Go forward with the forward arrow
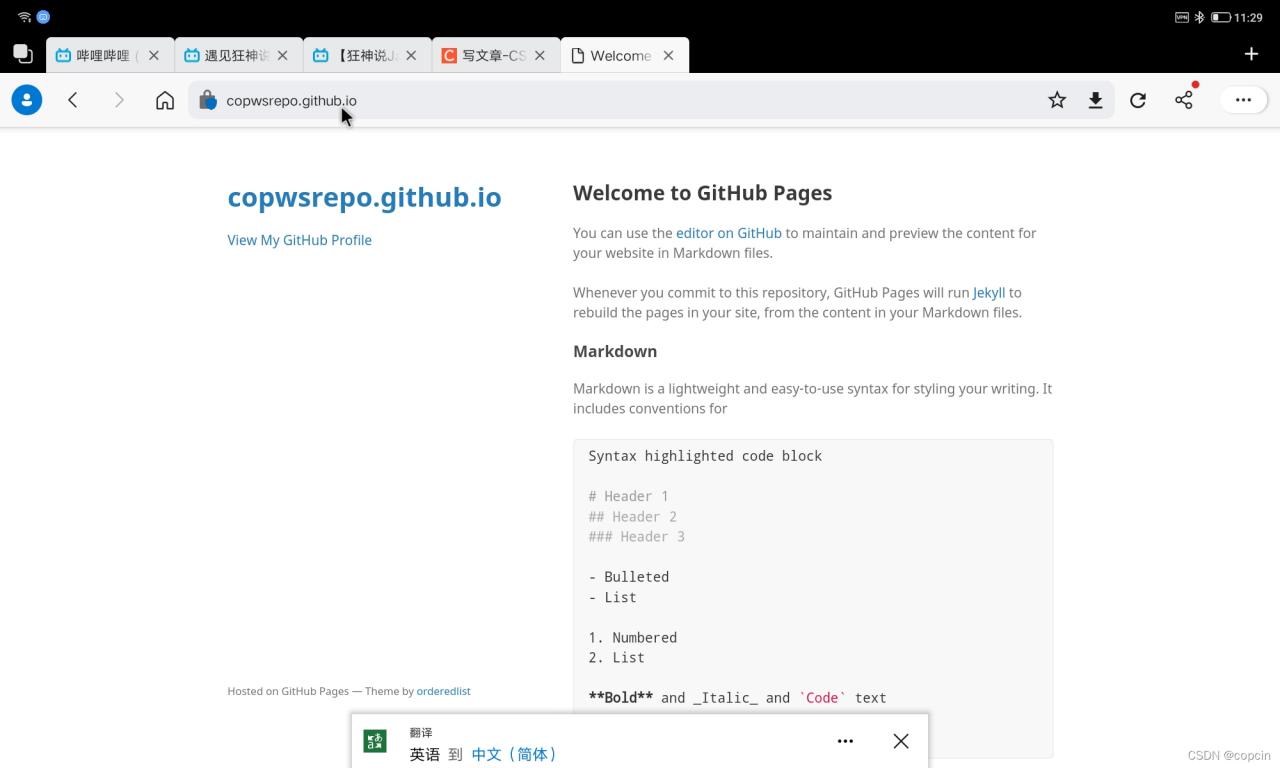Image resolution: width=1280 pixels, height=768 pixels. point(119,100)
